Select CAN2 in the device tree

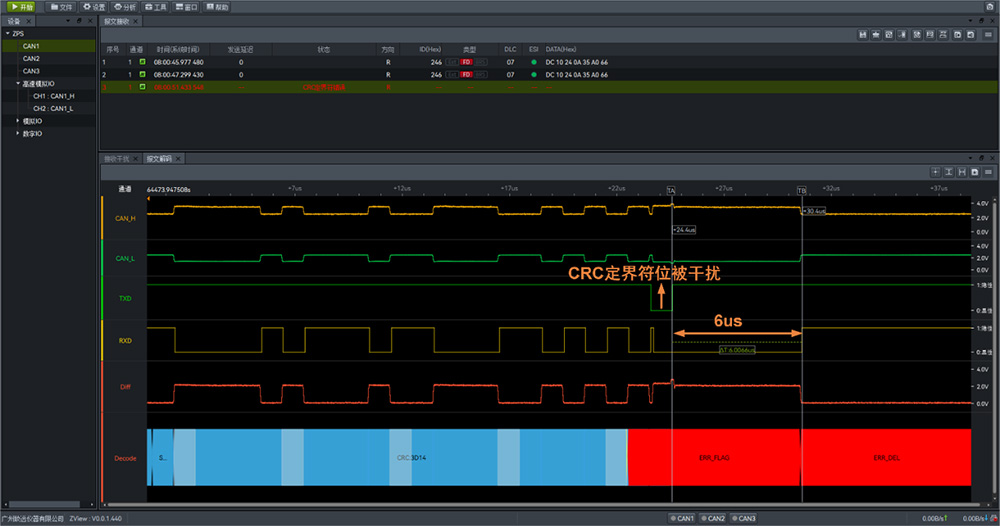[31, 58]
